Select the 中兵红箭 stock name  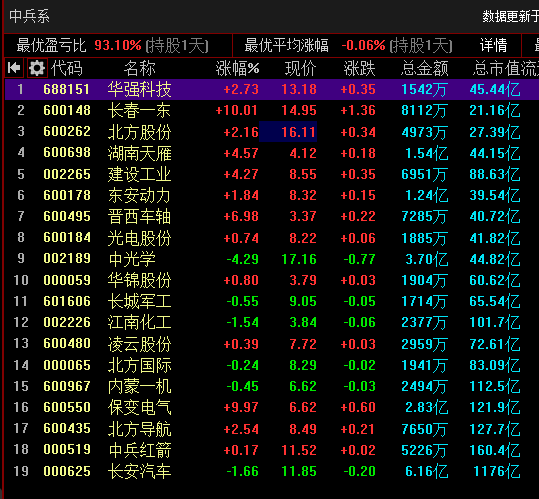(140, 450)
